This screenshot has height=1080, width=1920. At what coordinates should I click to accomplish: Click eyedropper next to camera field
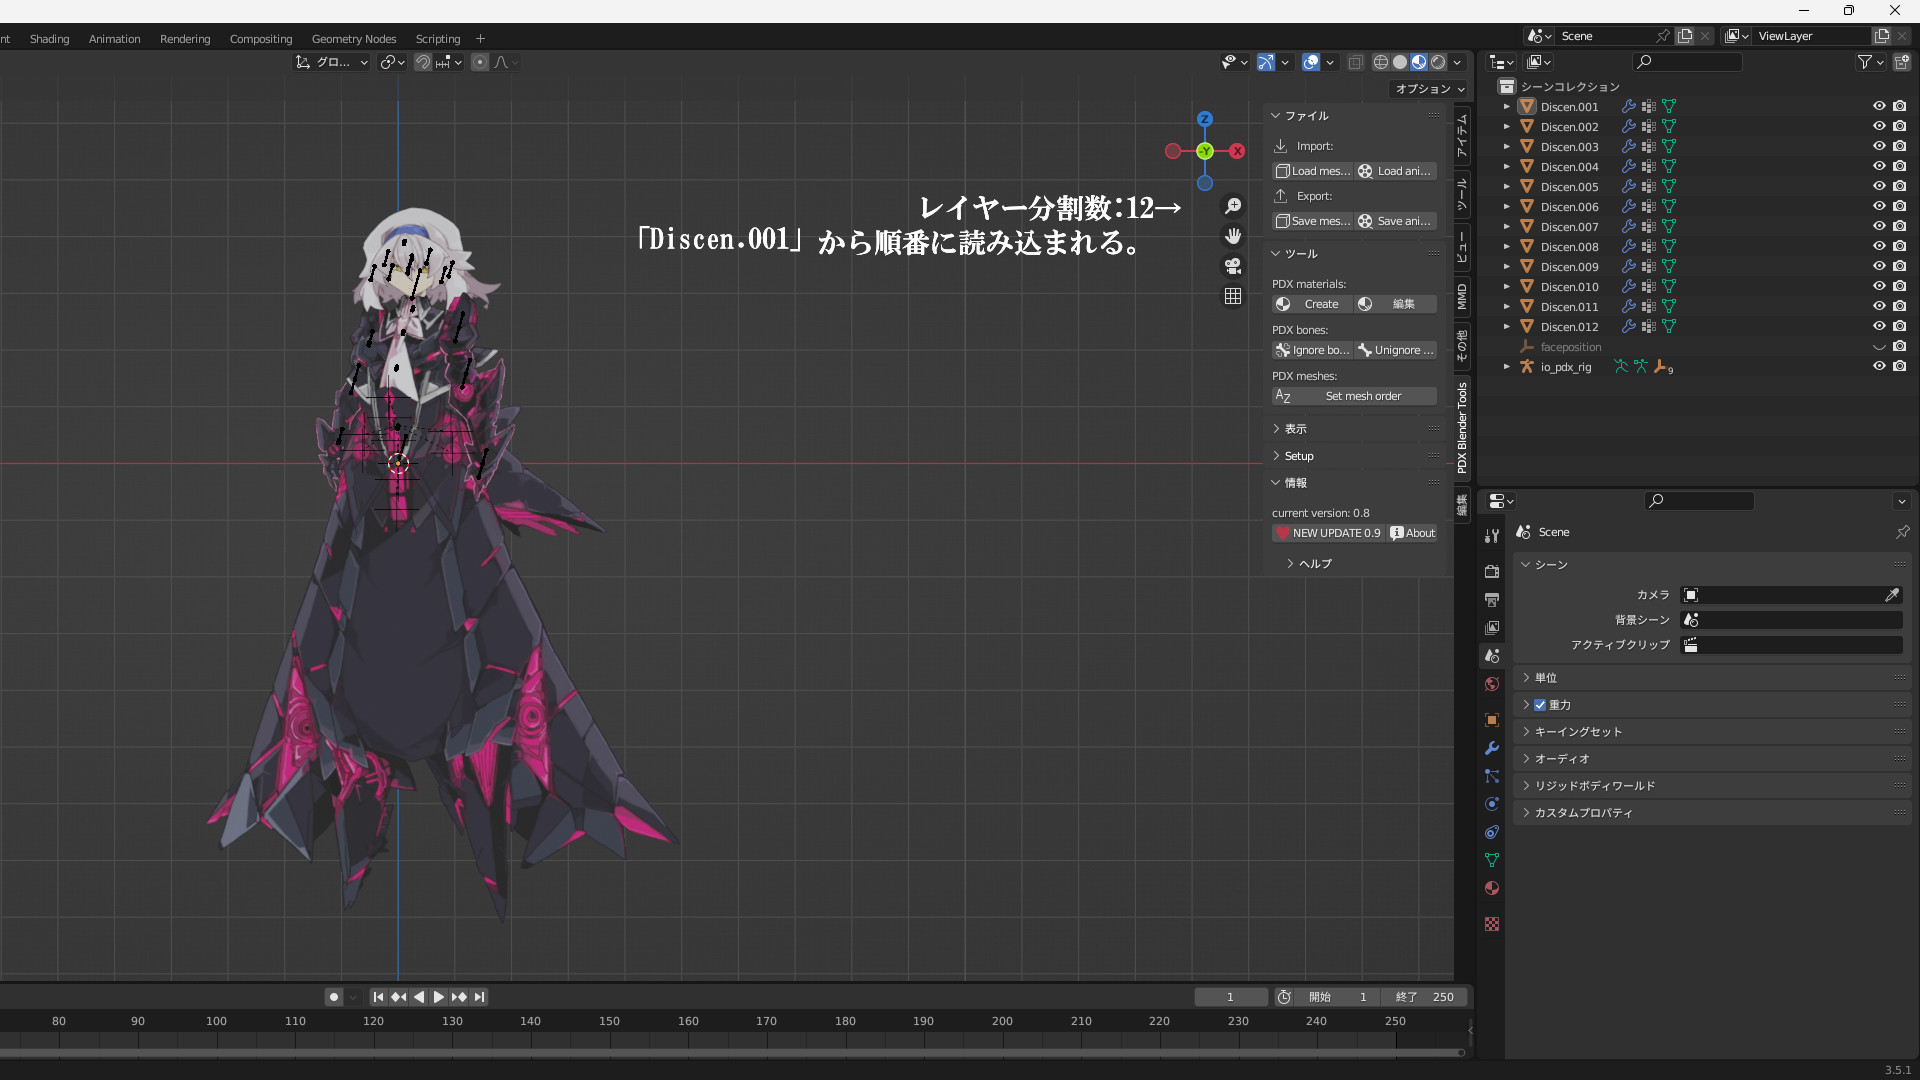click(x=1892, y=595)
